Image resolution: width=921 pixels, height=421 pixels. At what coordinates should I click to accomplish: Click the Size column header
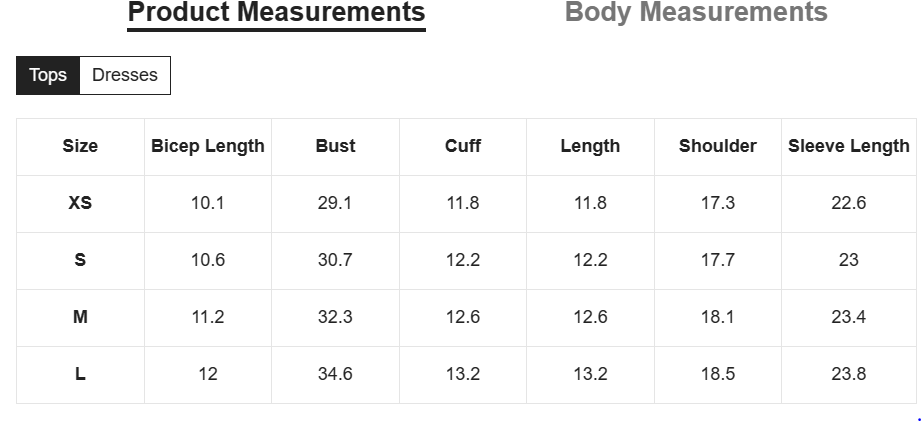[x=80, y=146]
